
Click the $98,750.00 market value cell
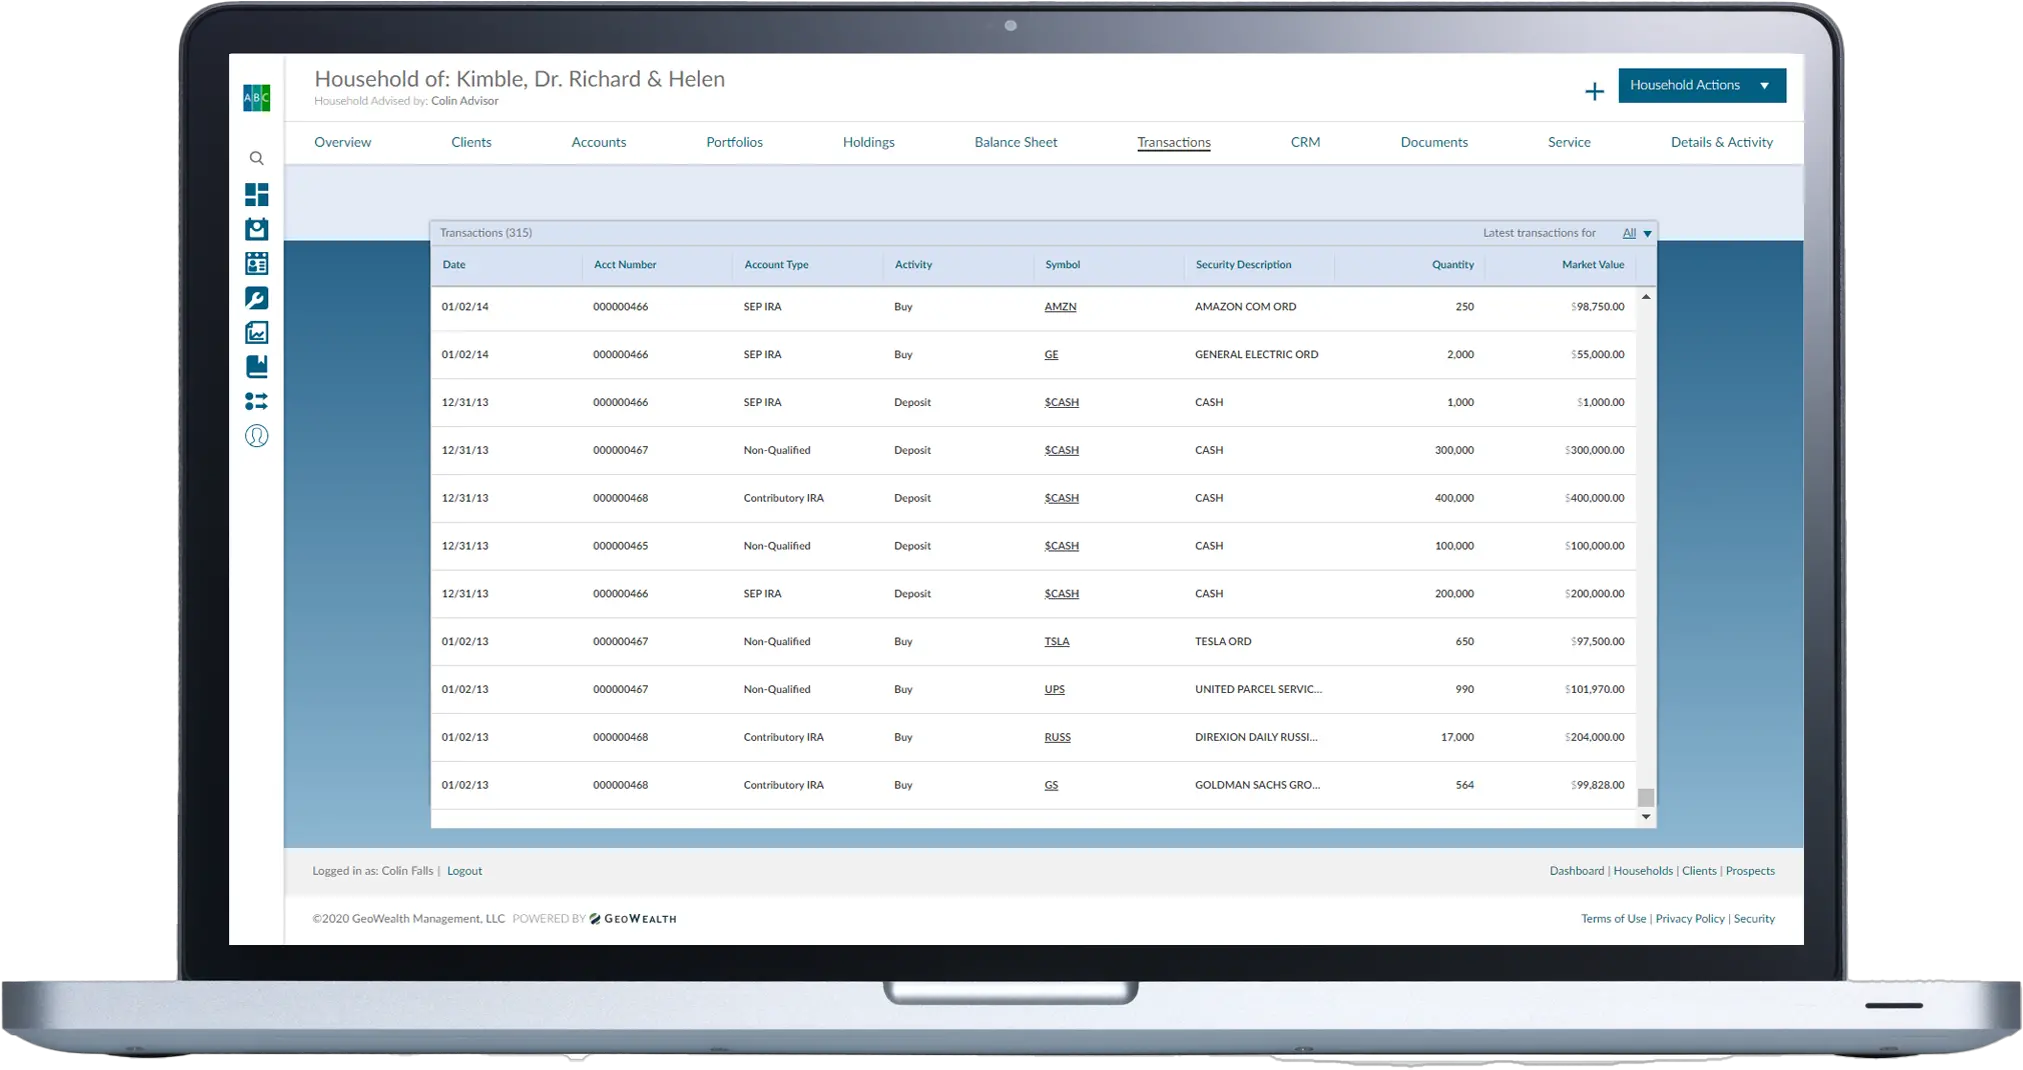1597,307
